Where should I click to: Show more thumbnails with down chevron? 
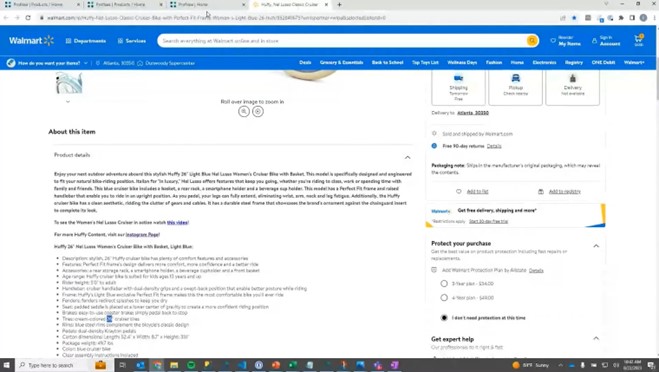(x=68, y=101)
